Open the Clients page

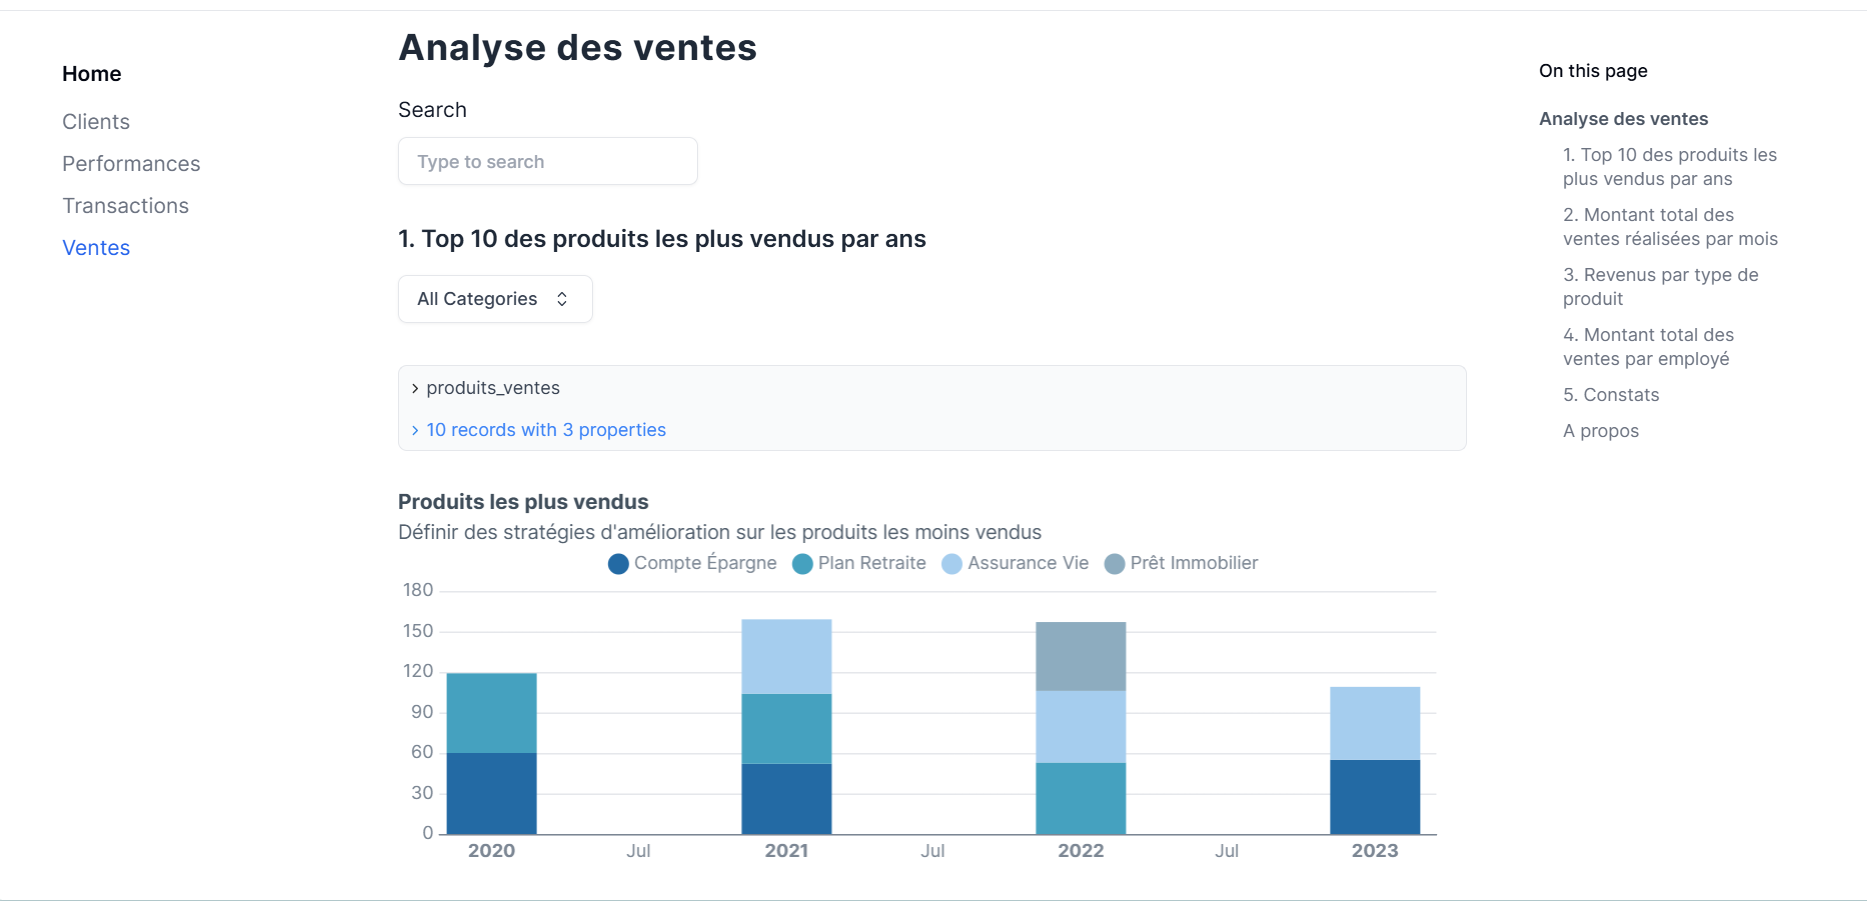click(x=95, y=121)
